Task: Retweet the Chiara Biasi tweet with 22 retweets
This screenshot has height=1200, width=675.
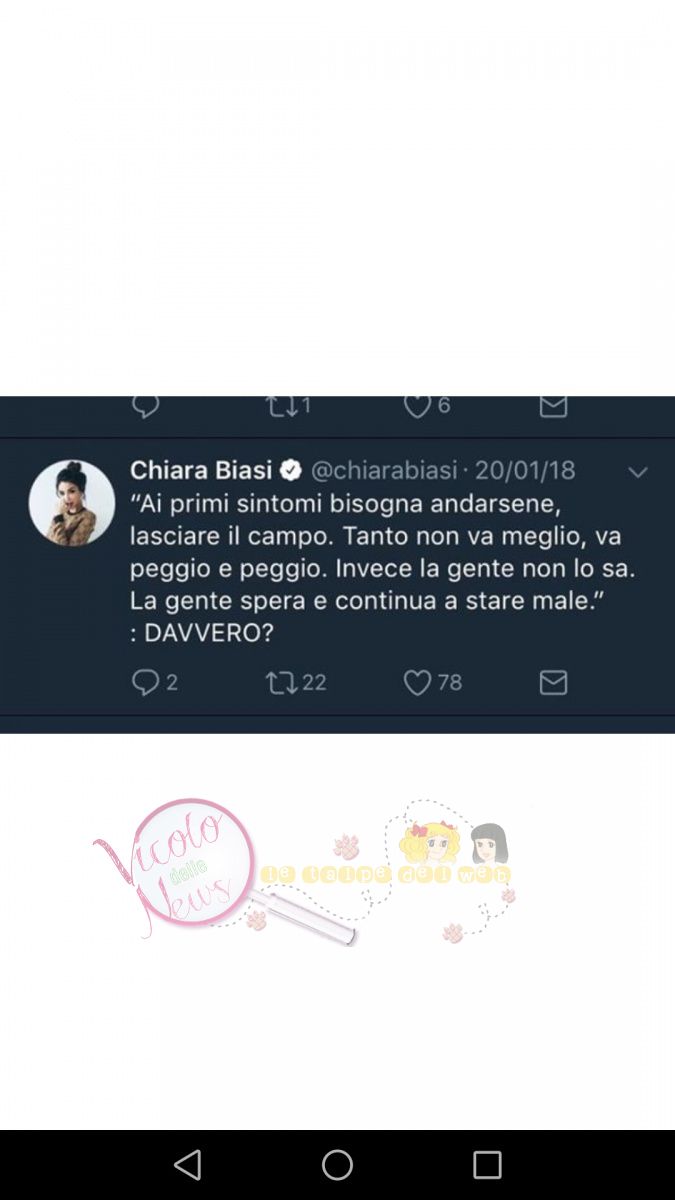Action: pyautogui.click(x=282, y=682)
